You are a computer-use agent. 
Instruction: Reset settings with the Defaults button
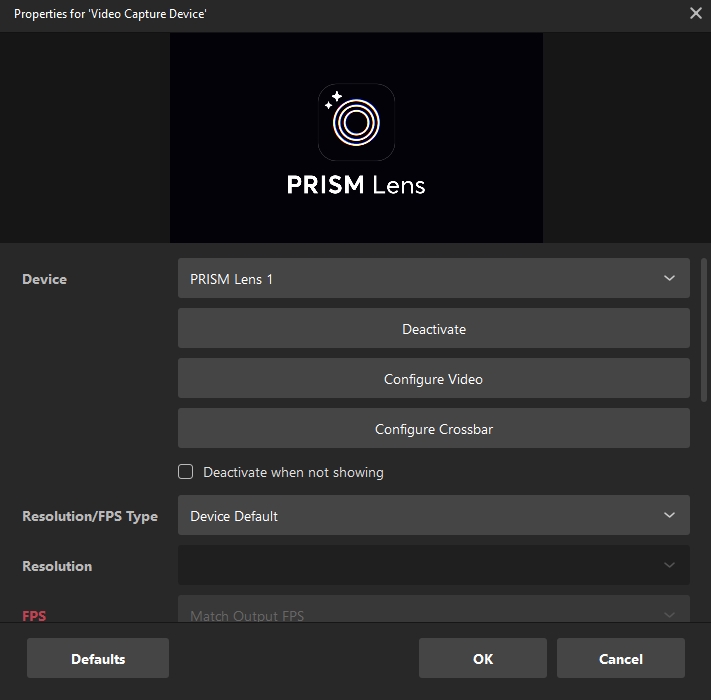pyautogui.click(x=98, y=658)
